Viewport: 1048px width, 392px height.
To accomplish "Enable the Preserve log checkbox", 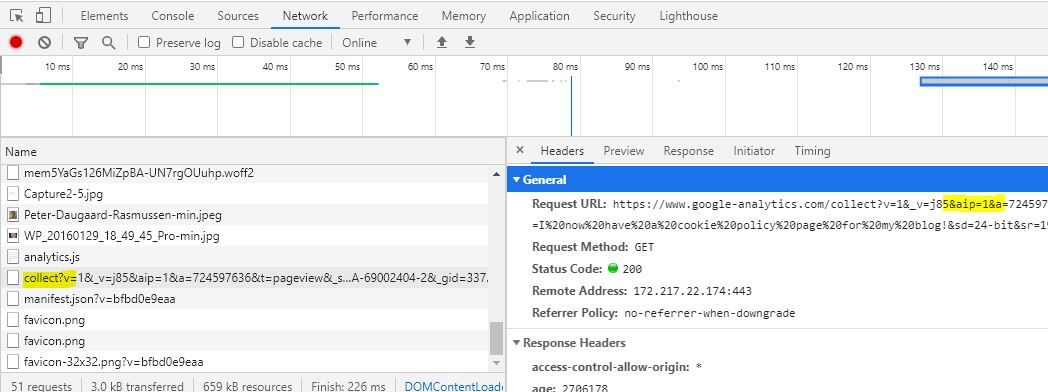I will pos(144,43).
